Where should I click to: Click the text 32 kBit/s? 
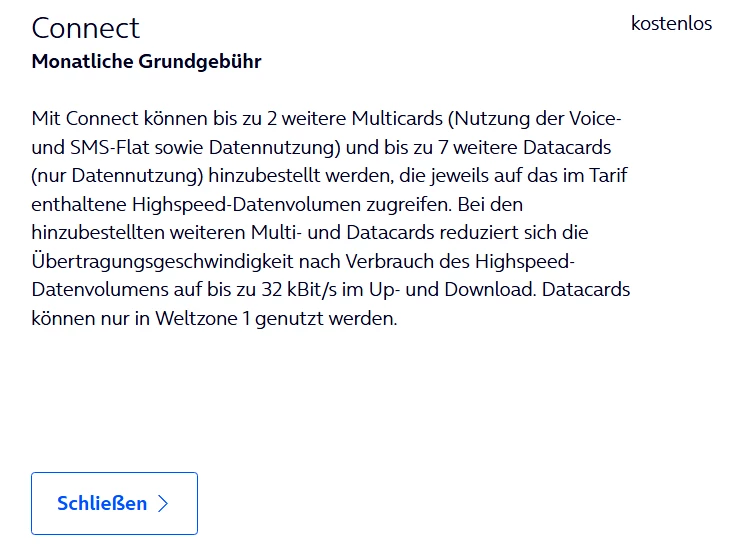click(x=299, y=290)
